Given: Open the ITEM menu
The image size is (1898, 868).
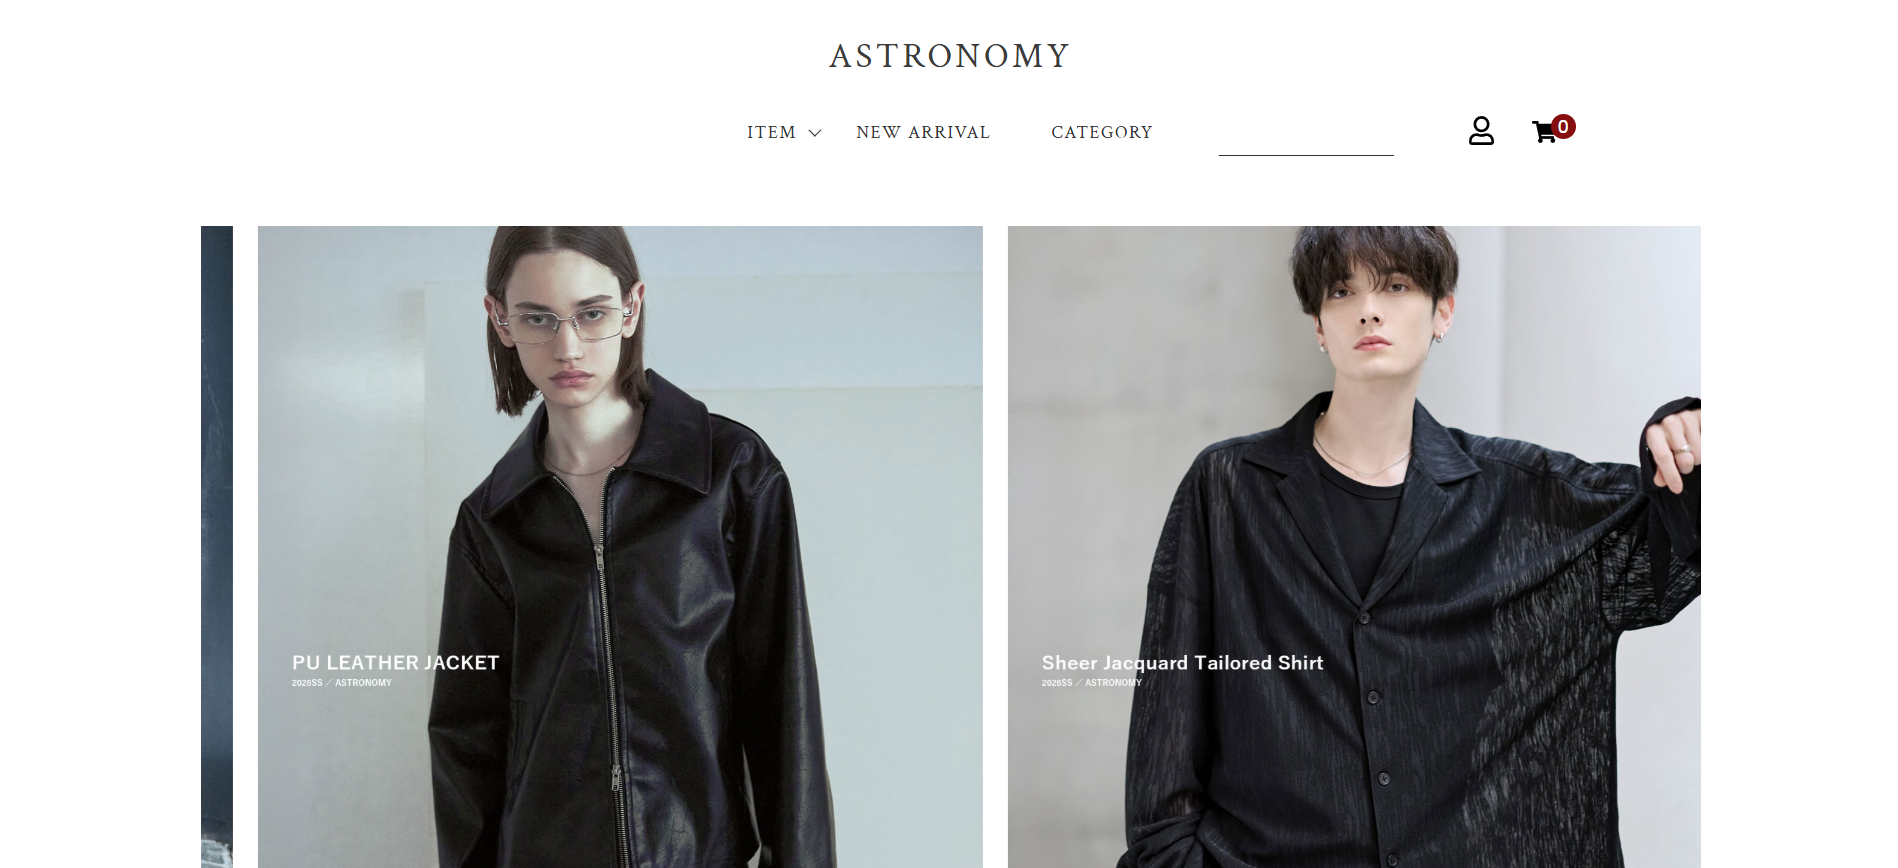Looking at the screenshot, I should [771, 132].
